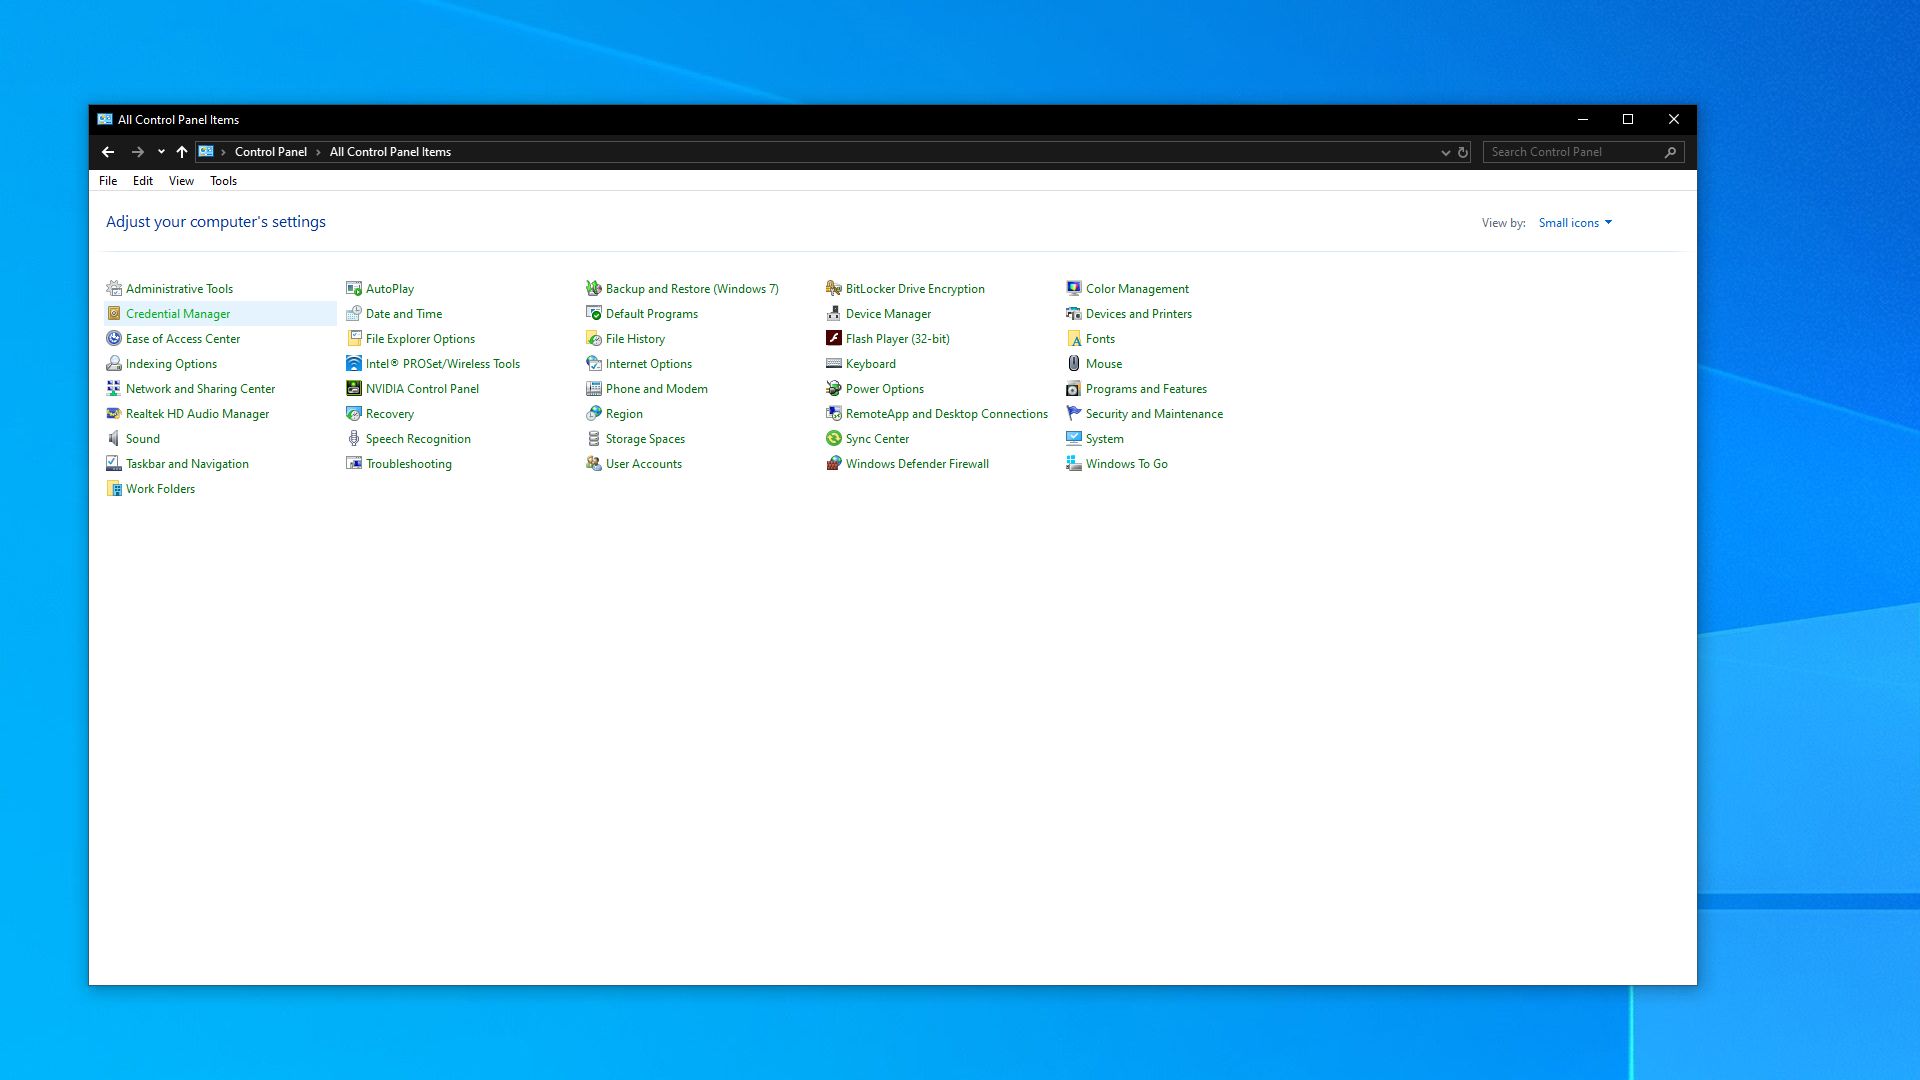Refresh the Control Panel view
The height and width of the screenshot is (1080, 1920).
(1463, 152)
